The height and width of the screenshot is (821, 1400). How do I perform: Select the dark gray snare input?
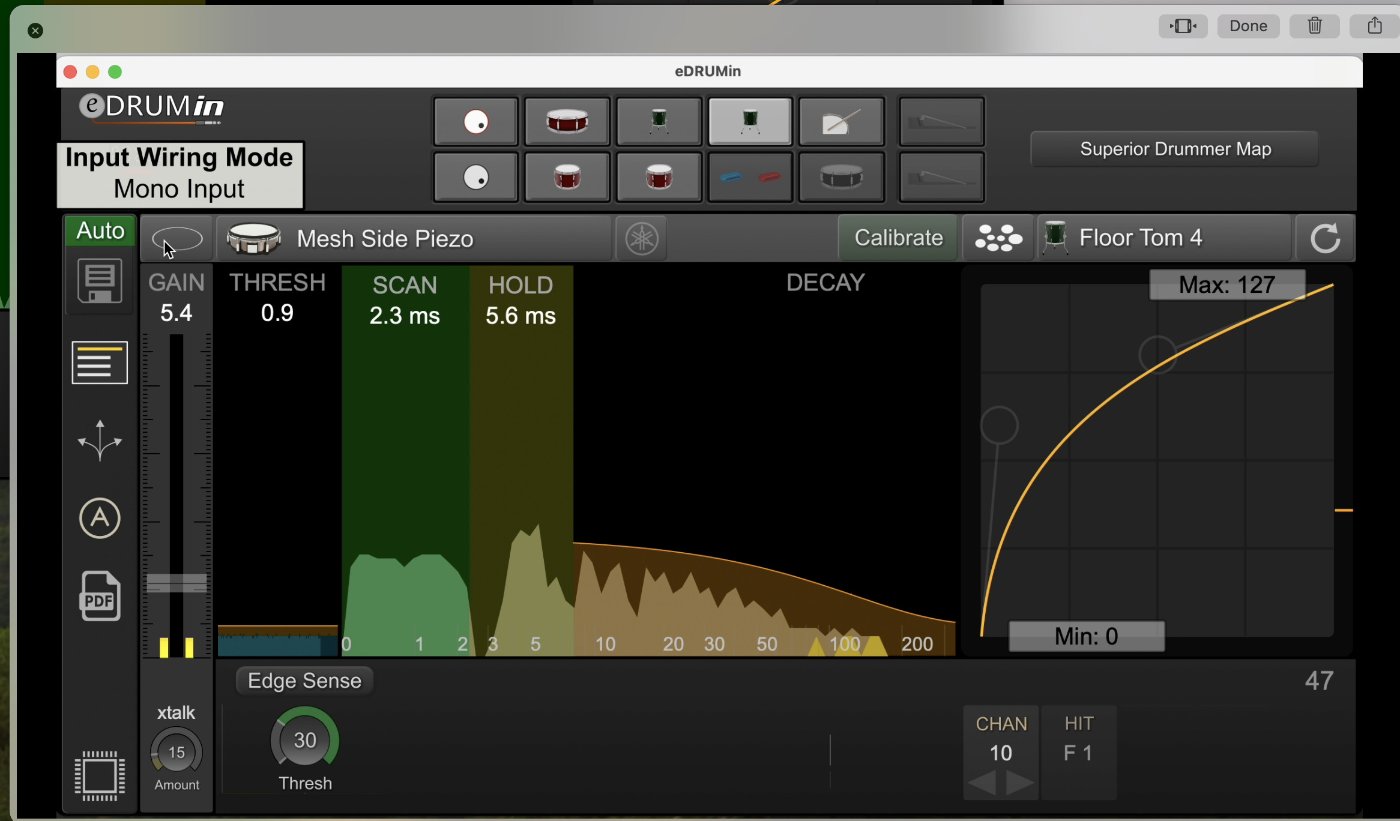(x=841, y=177)
